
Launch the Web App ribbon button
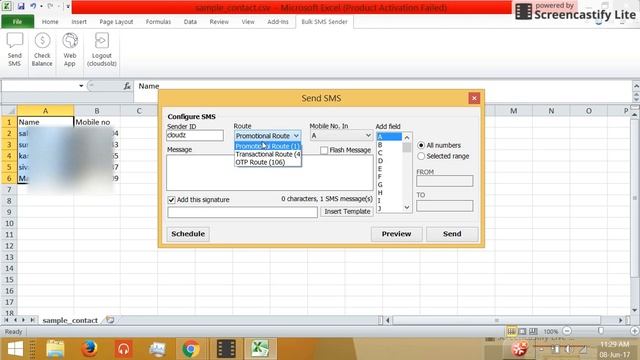70,49
